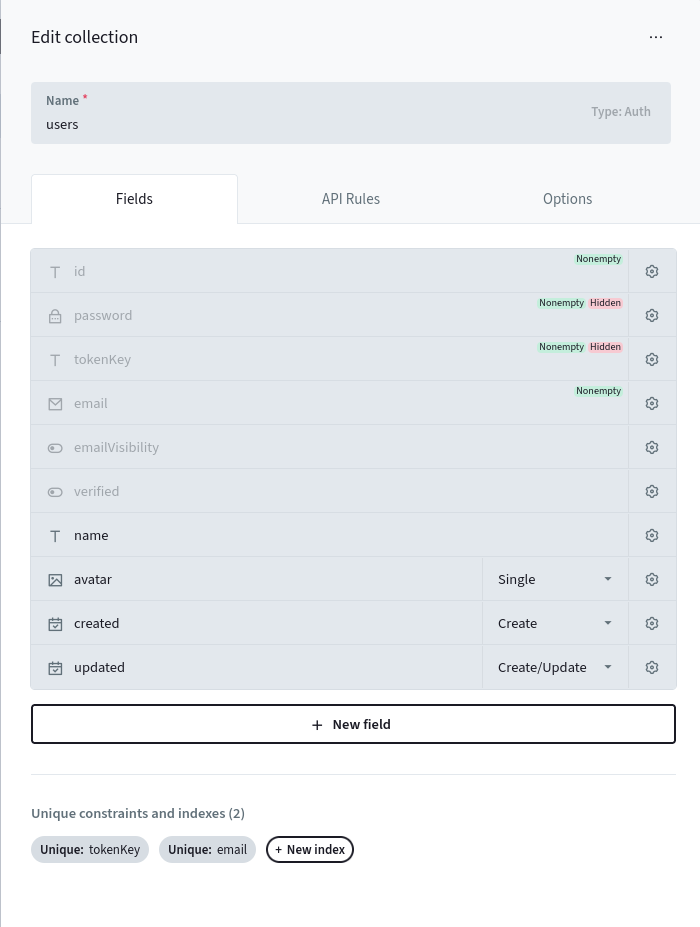Open settings gear for the password field
The width and height of the screenshot is (700, 927).
click(652, 315)
